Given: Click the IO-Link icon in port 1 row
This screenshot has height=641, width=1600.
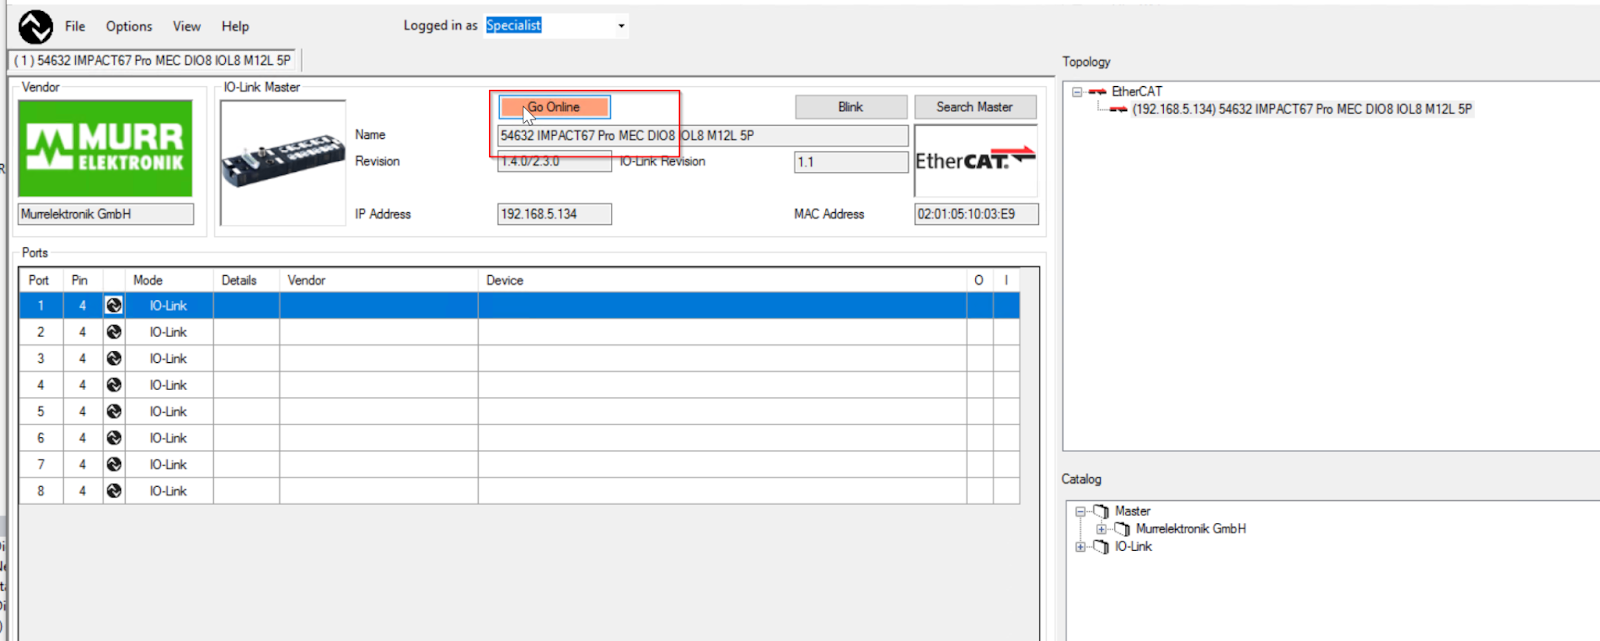Looking at the screenshot, I should point(114,305).
